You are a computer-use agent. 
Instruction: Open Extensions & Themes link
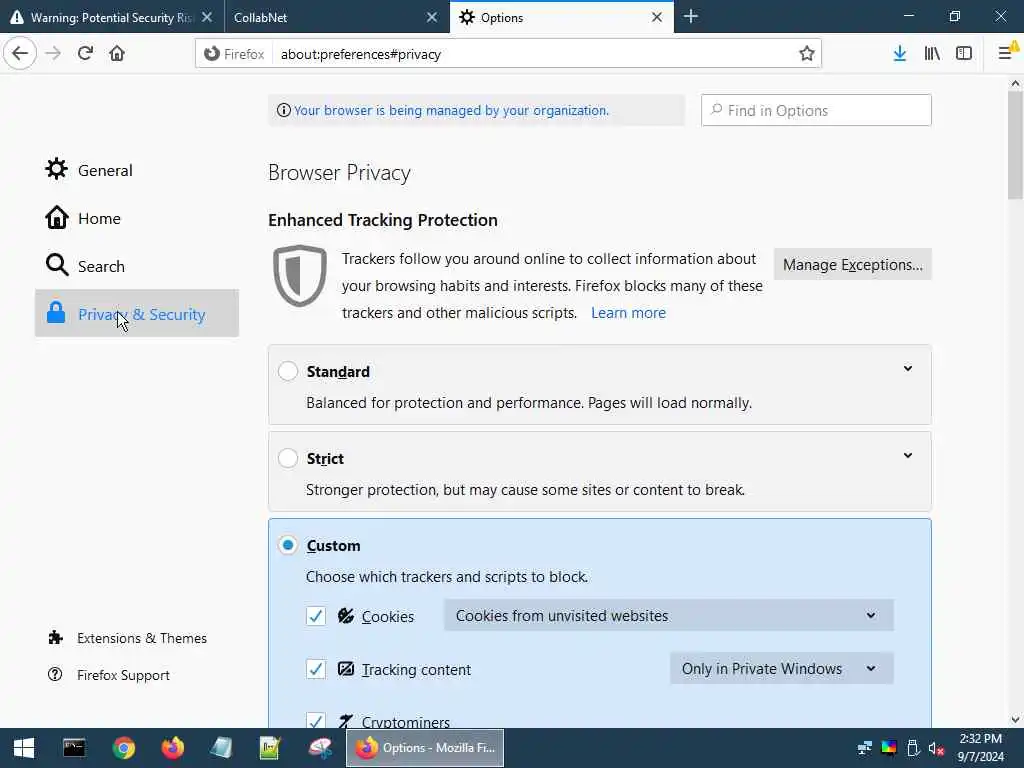coord(142,638)
